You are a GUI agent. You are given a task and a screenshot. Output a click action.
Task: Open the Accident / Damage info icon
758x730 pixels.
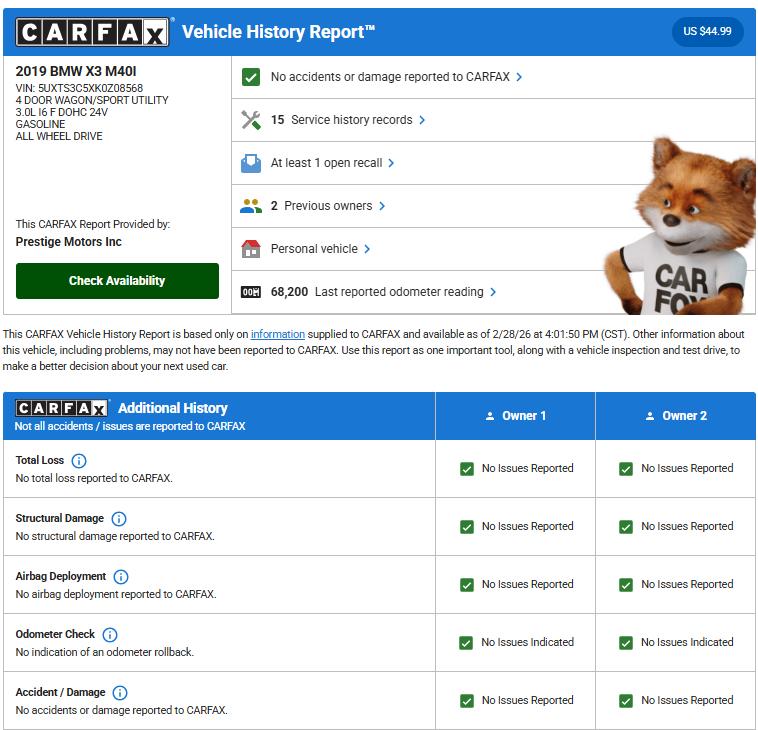tap(120, 693)
